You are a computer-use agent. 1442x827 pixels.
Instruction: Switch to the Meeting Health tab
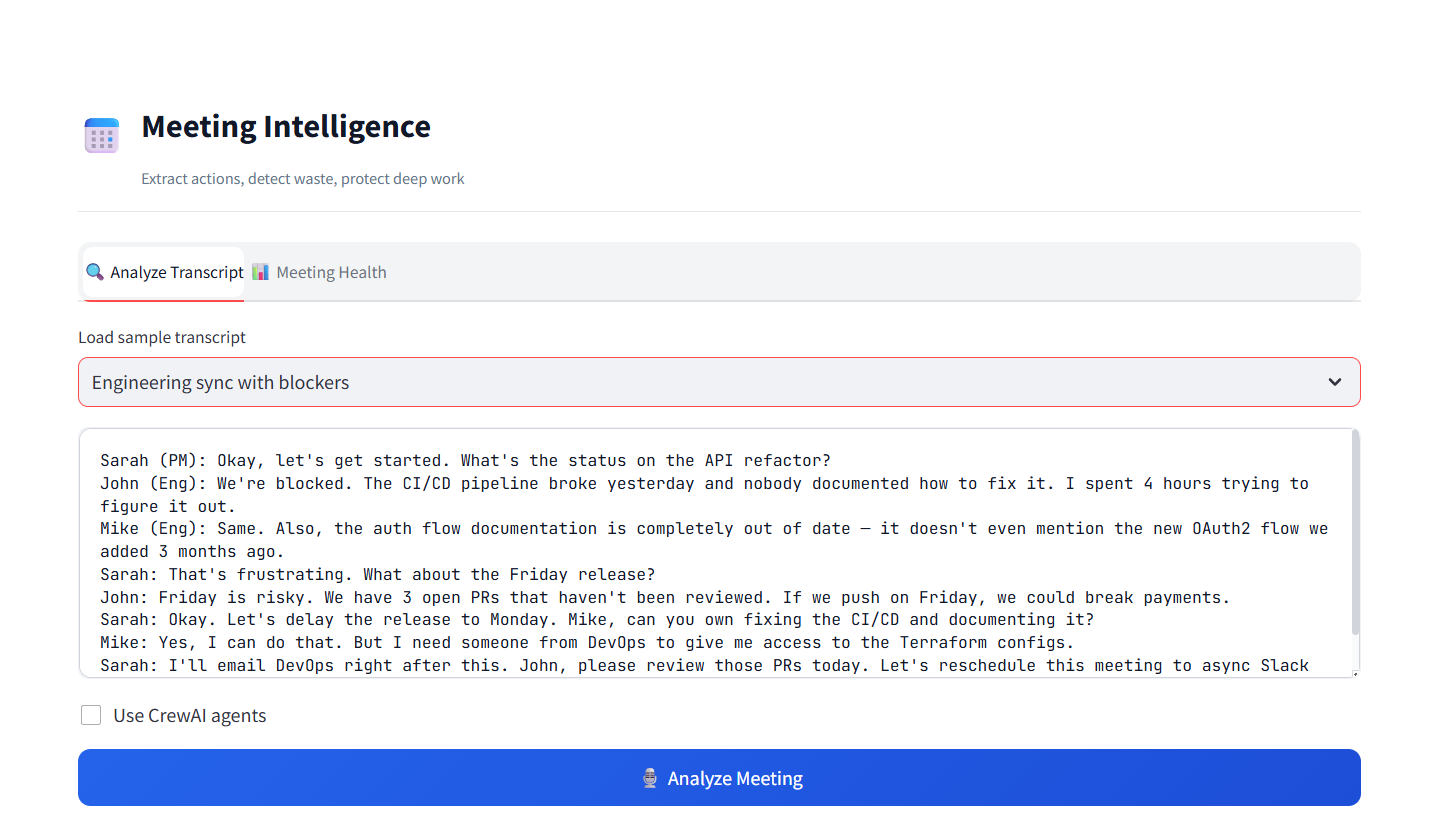click(x=320, y=272)
